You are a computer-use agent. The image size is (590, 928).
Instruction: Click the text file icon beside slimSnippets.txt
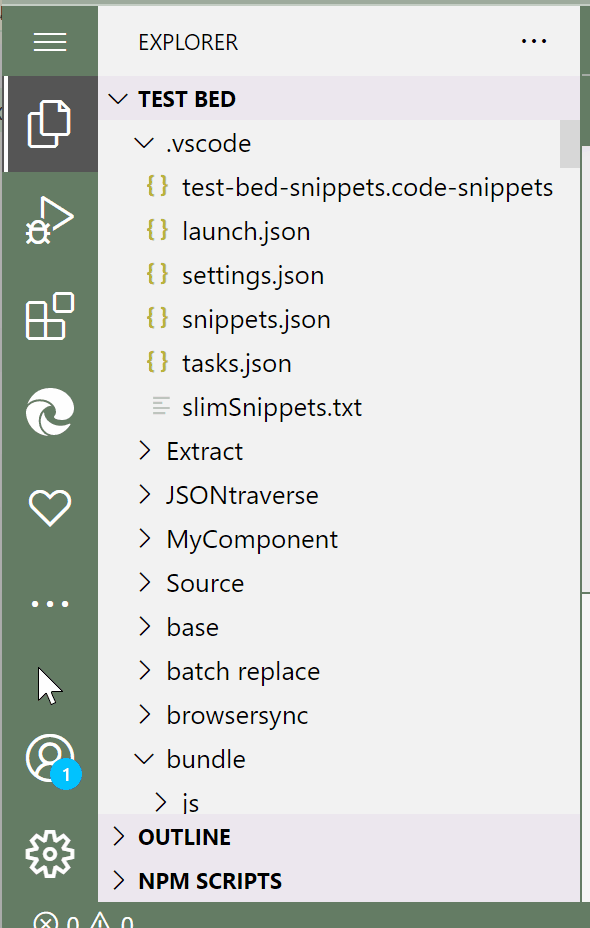pos(161,407)
